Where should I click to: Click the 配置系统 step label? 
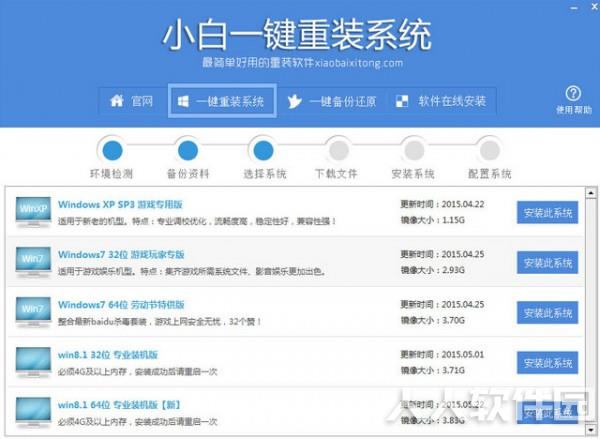click(x=489, y=174)
